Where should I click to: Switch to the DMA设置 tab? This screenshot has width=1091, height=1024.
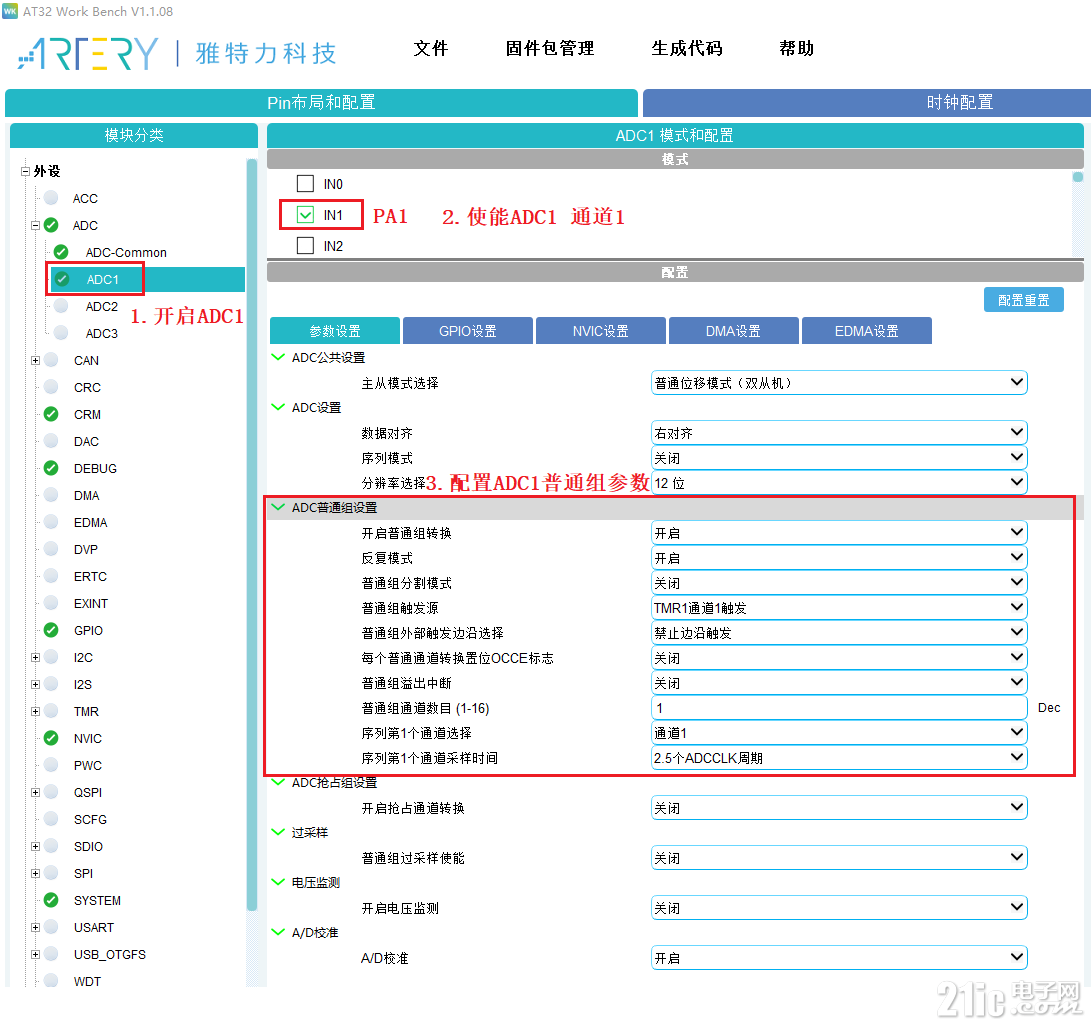[x=733, y=331]
